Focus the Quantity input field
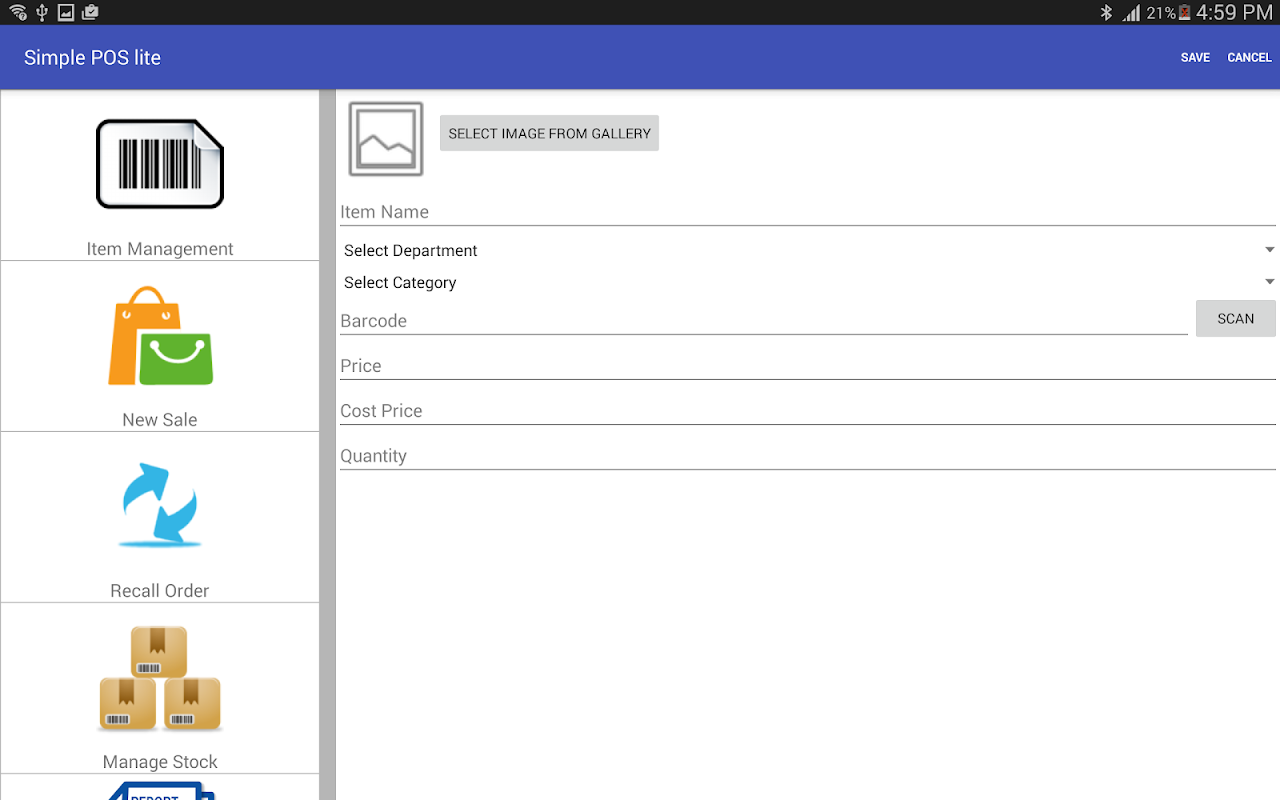This screenshot has width=1280, height=800. point(808,456)
